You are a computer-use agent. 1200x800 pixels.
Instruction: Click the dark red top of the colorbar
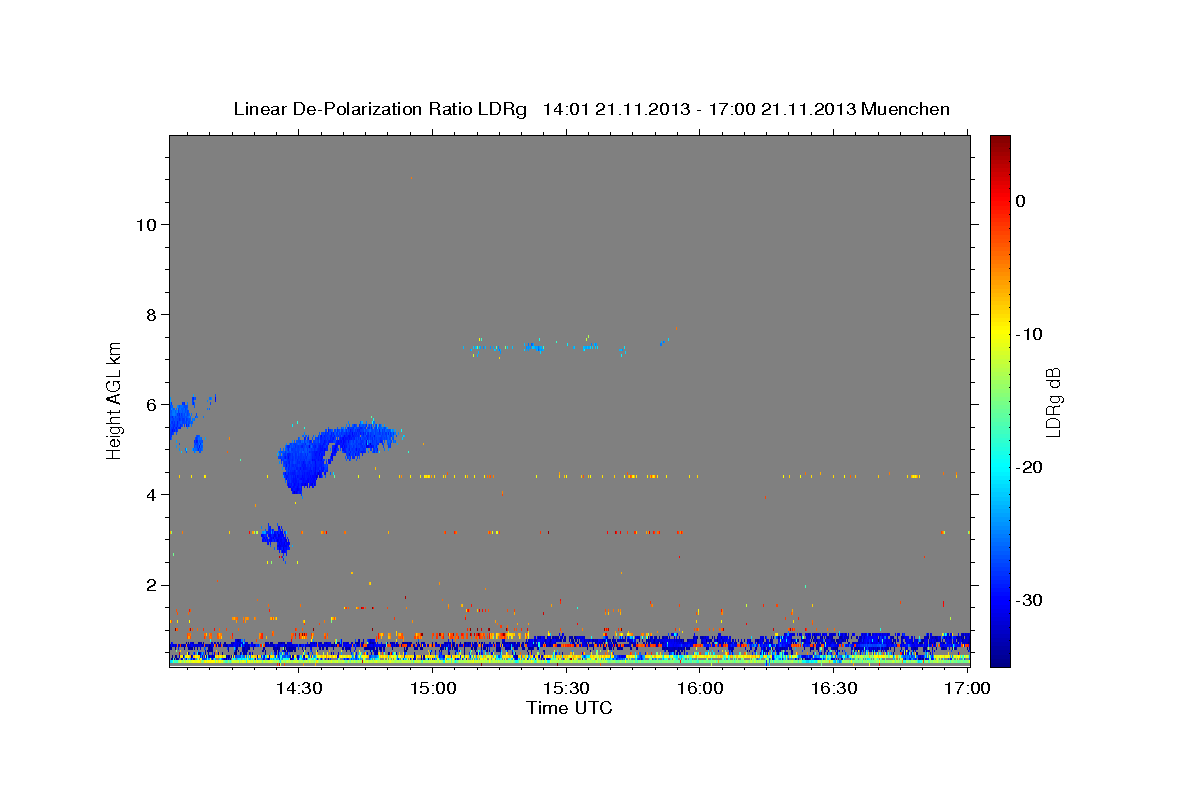click(1000, 143)
